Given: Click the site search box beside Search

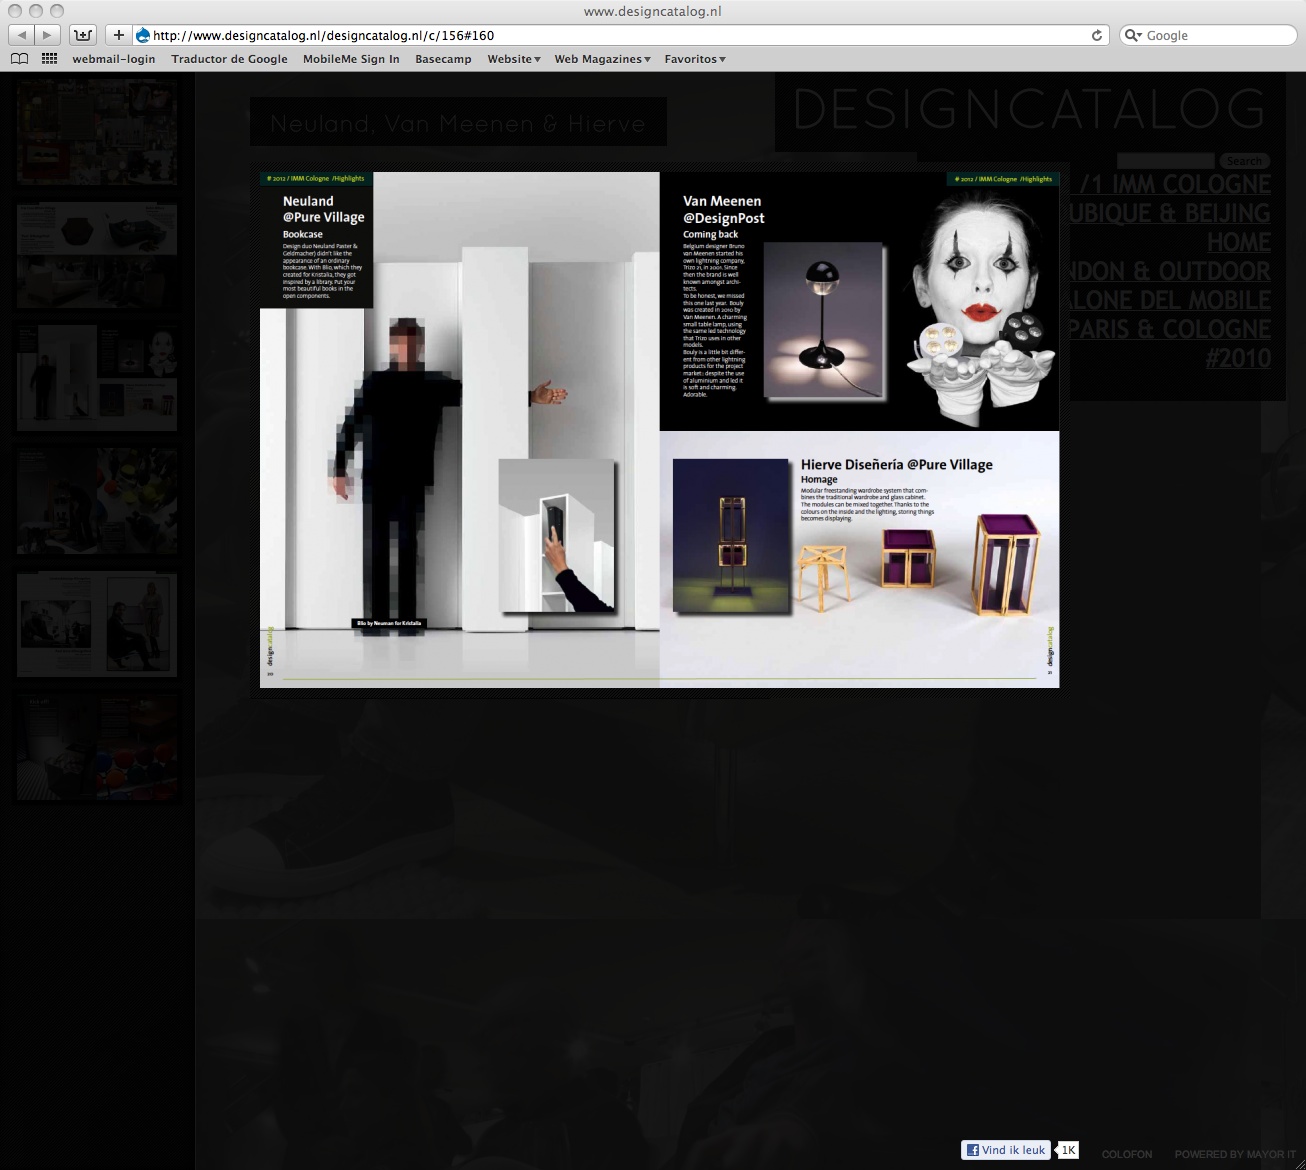Looking at the screenshot, I should tap(1165, 161).
